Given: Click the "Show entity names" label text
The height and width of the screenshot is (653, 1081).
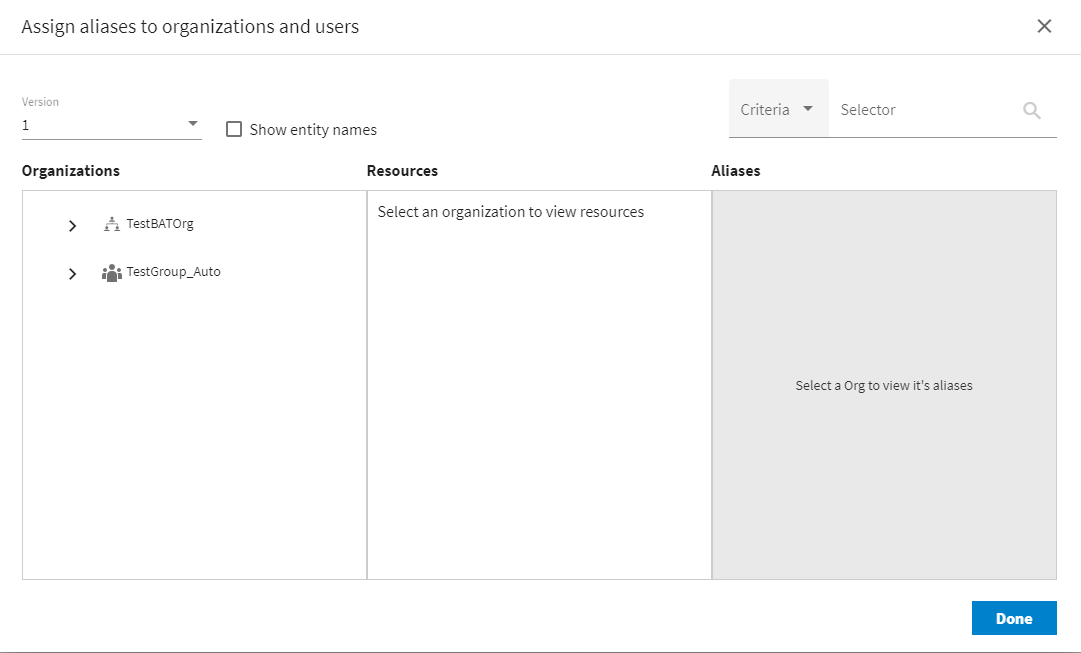Looking at the screenshot, I should 313,130.
